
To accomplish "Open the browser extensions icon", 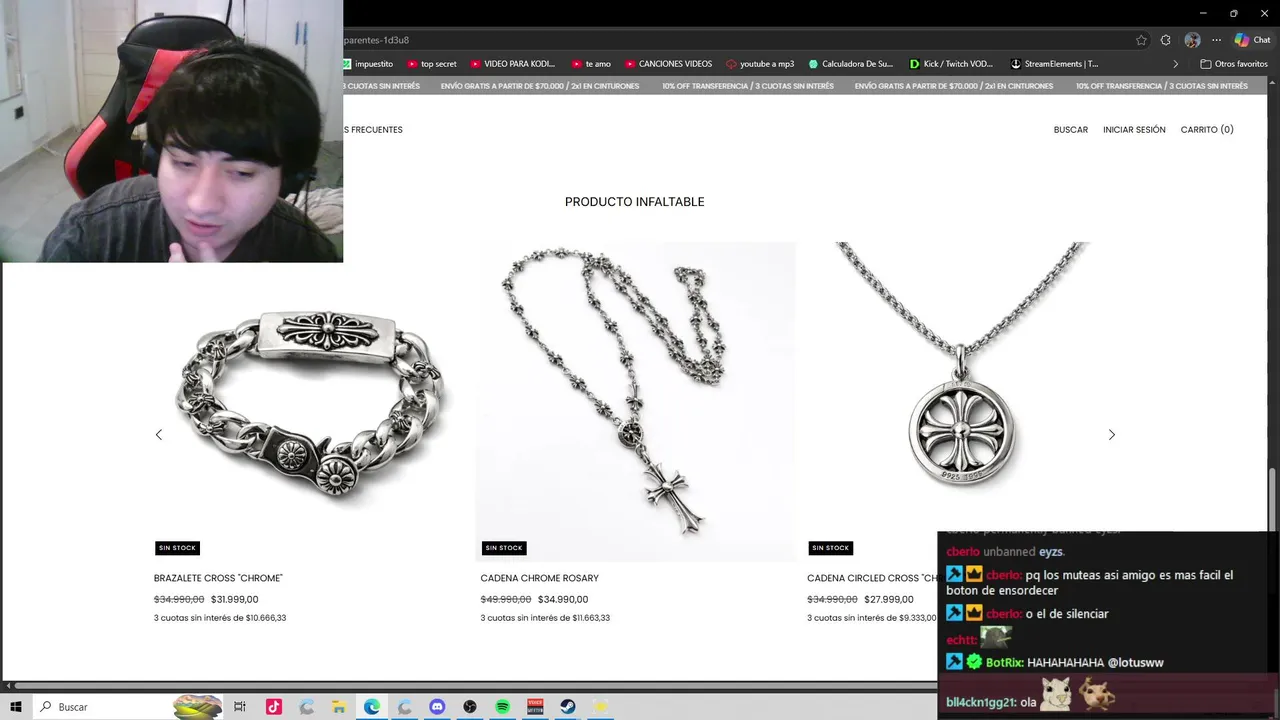I will pyautogui.click(x=1165, y=40).
